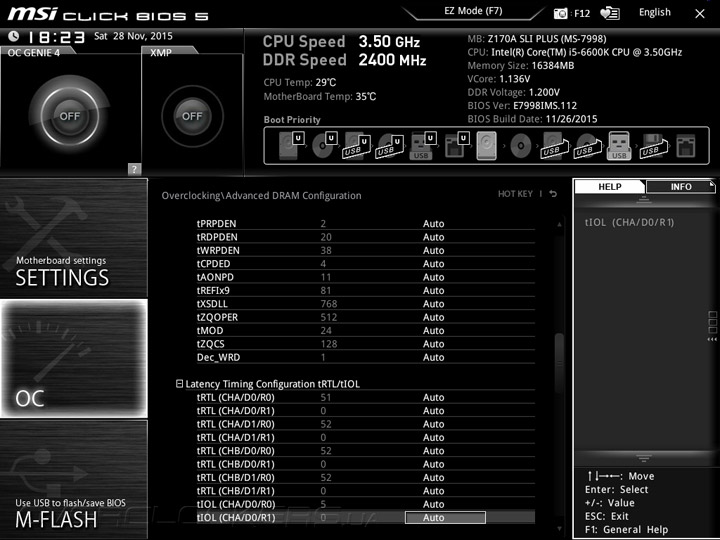Switch to the HELP tab

pyautogui.click(x=610, y=186)
